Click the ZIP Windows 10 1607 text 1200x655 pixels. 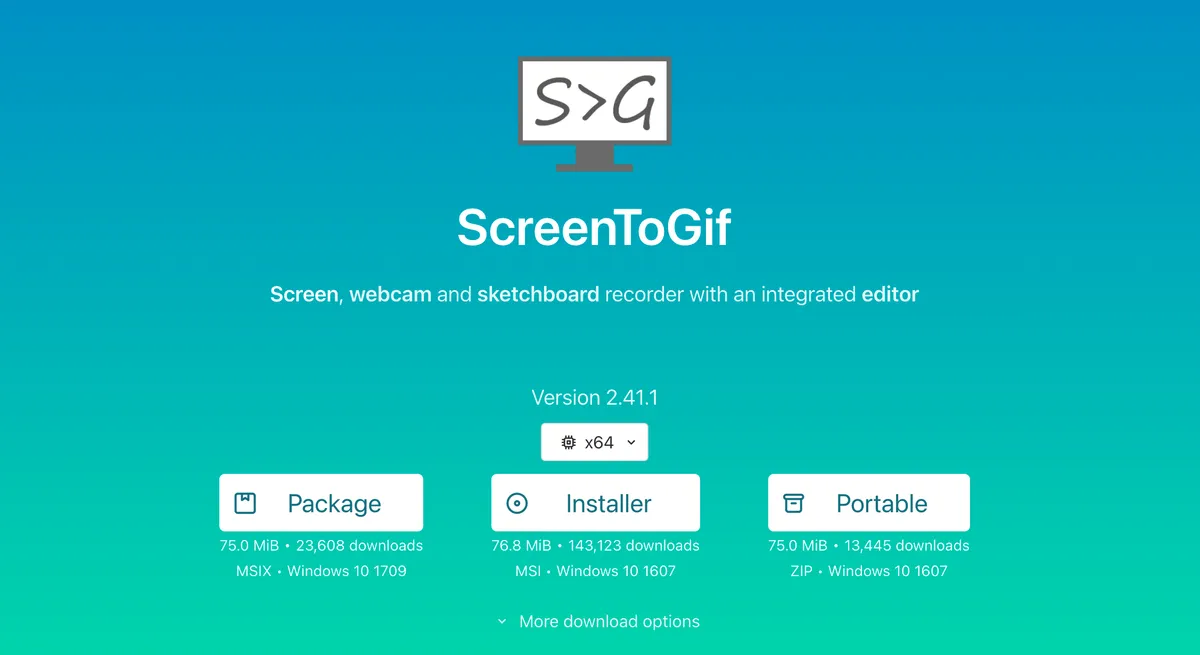point(869,571)
